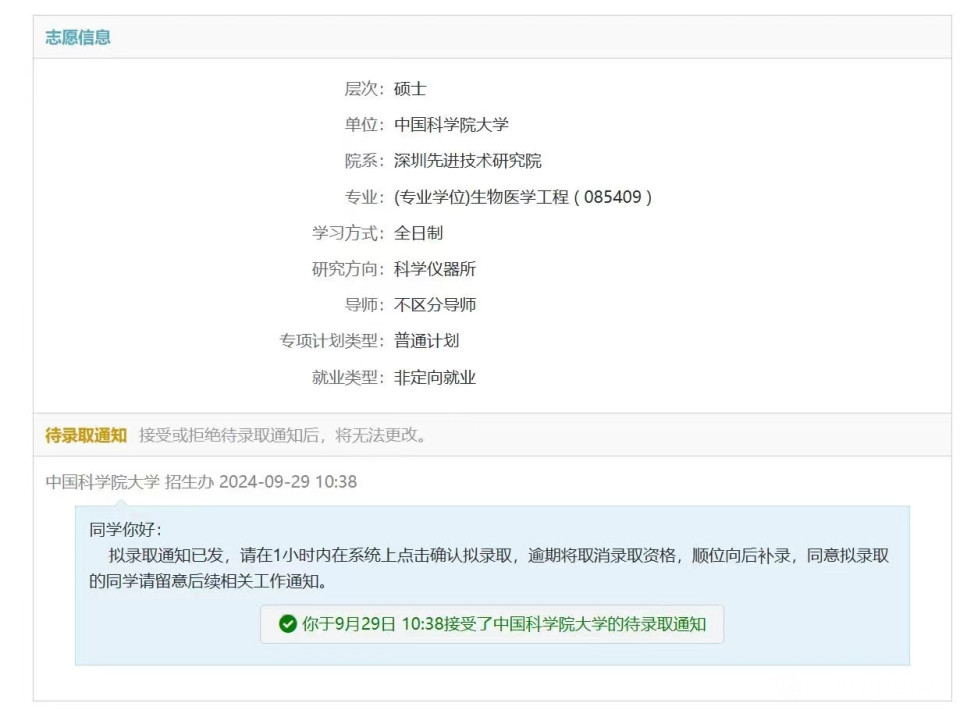Image resolution: width=960 pixels, height=710 pixels.
Task: Click the 专项计划类型 field label
Action: click(x=331, y=341)
